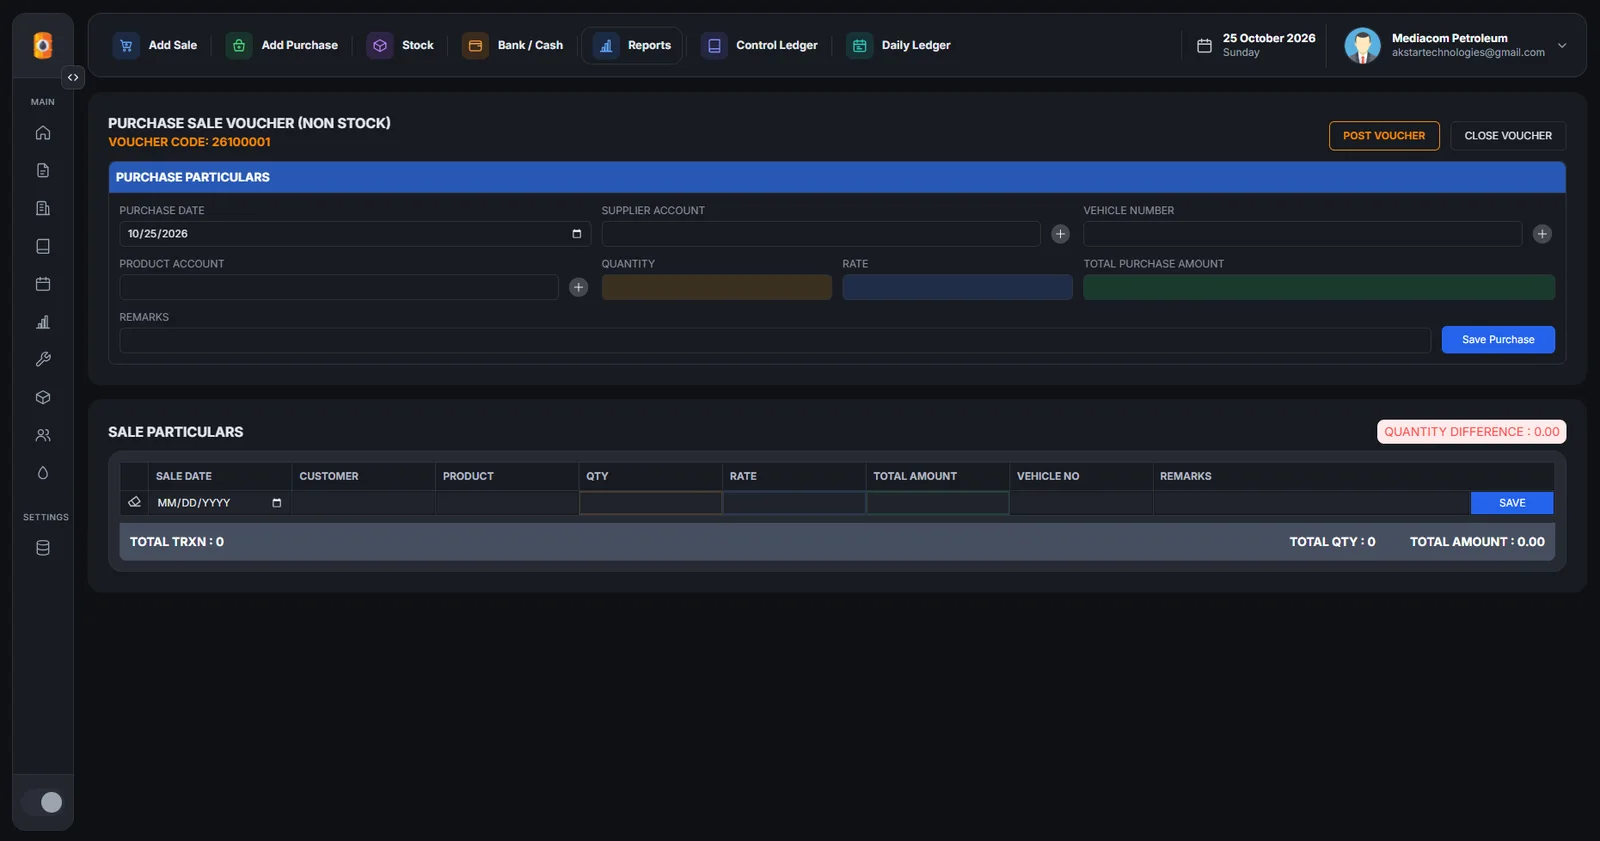Open the sidebar calendar icon
This screenshot has width=1600, height=841.
point(43,284)
